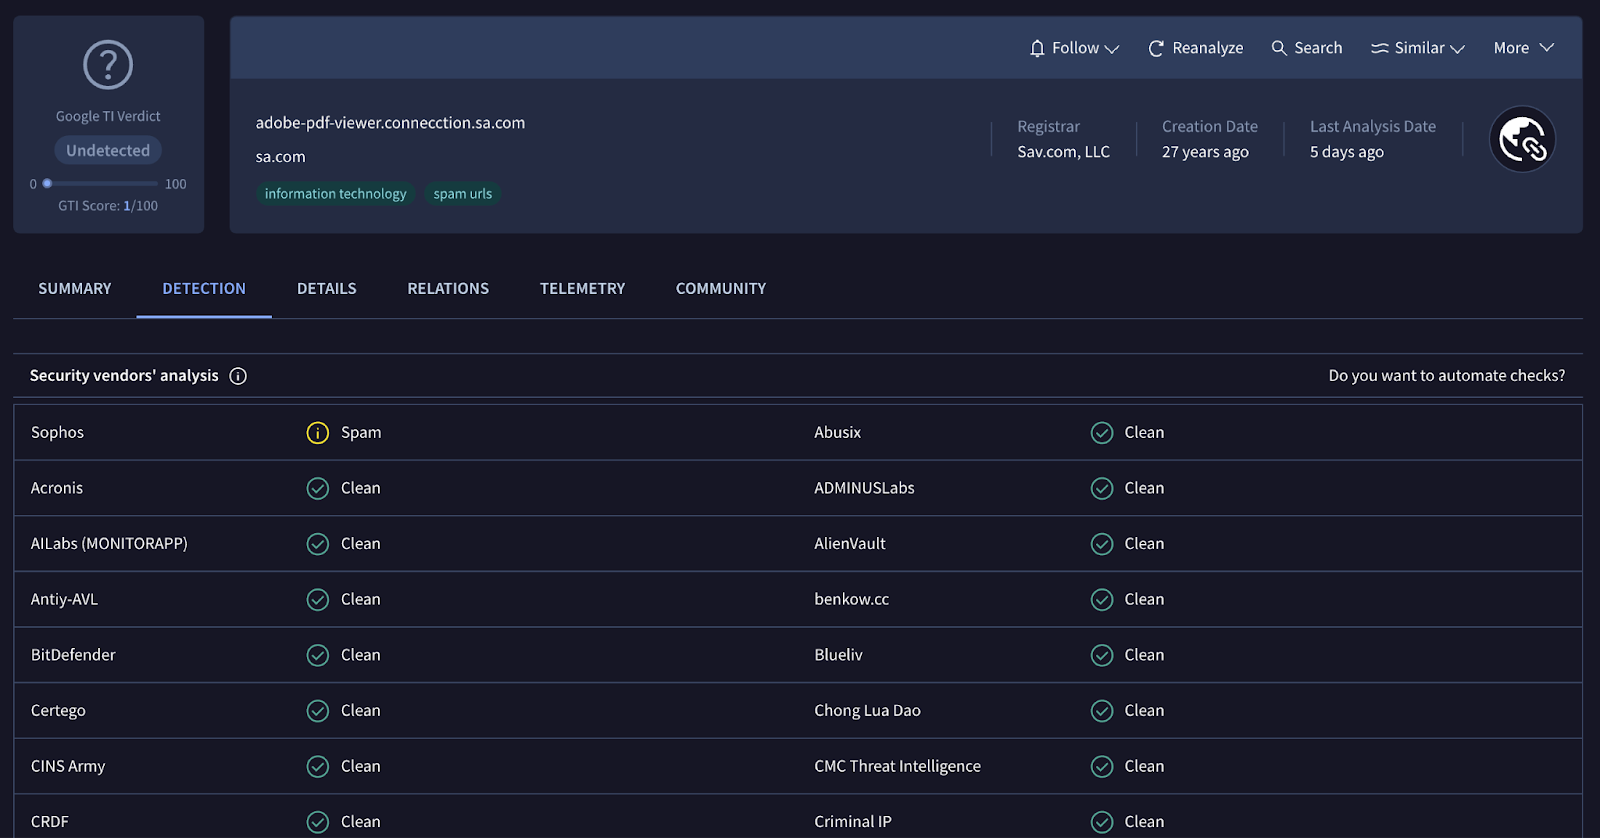The height and width of the screenshot is (838, 1600).
Task: Click the '27 years ago' creation date
Action: pos(1205,152)
